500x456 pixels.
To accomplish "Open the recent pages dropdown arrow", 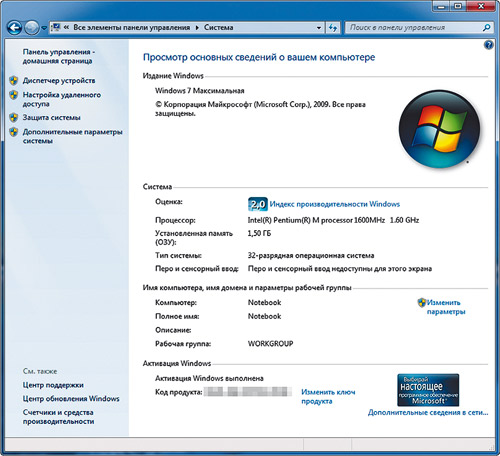I will pos(44,28).
